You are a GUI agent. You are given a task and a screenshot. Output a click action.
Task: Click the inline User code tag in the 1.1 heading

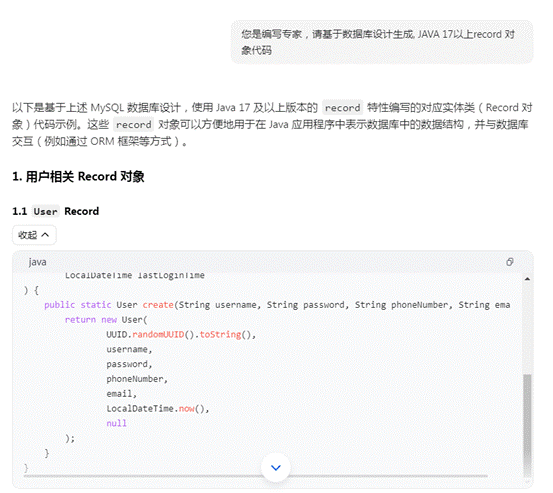point(45,212)
